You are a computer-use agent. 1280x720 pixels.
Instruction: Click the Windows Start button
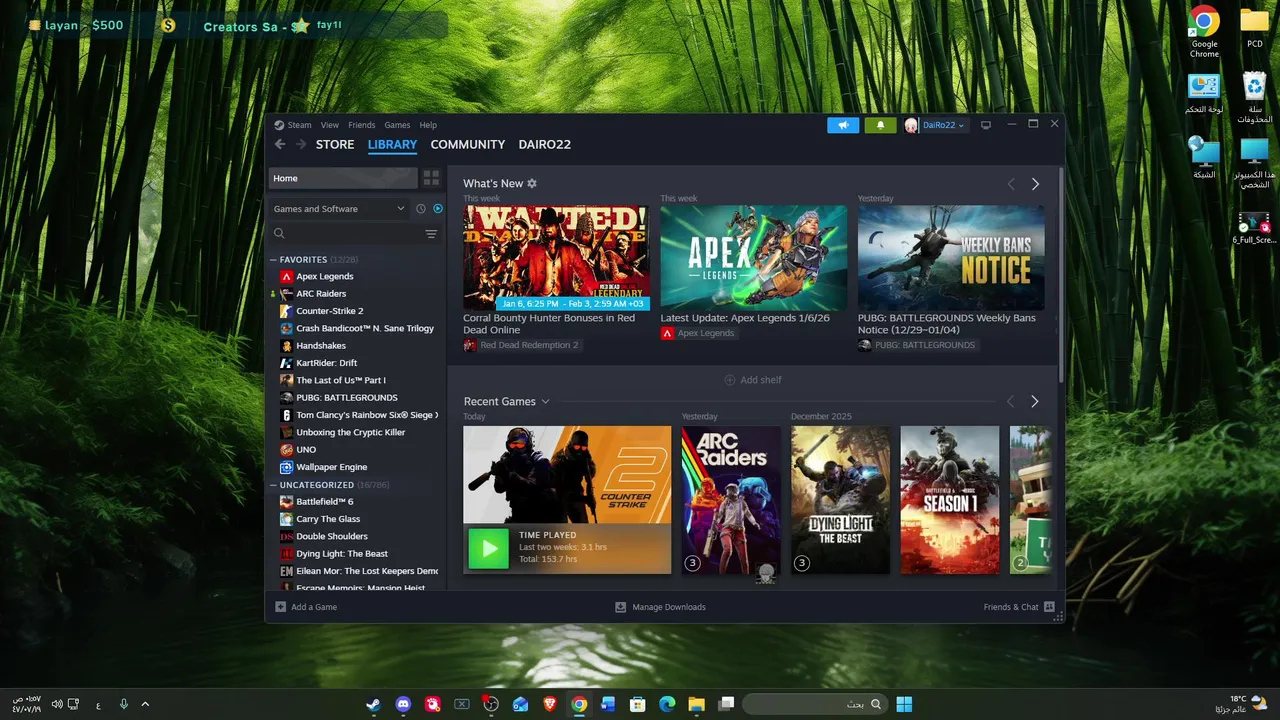[904, 704]
